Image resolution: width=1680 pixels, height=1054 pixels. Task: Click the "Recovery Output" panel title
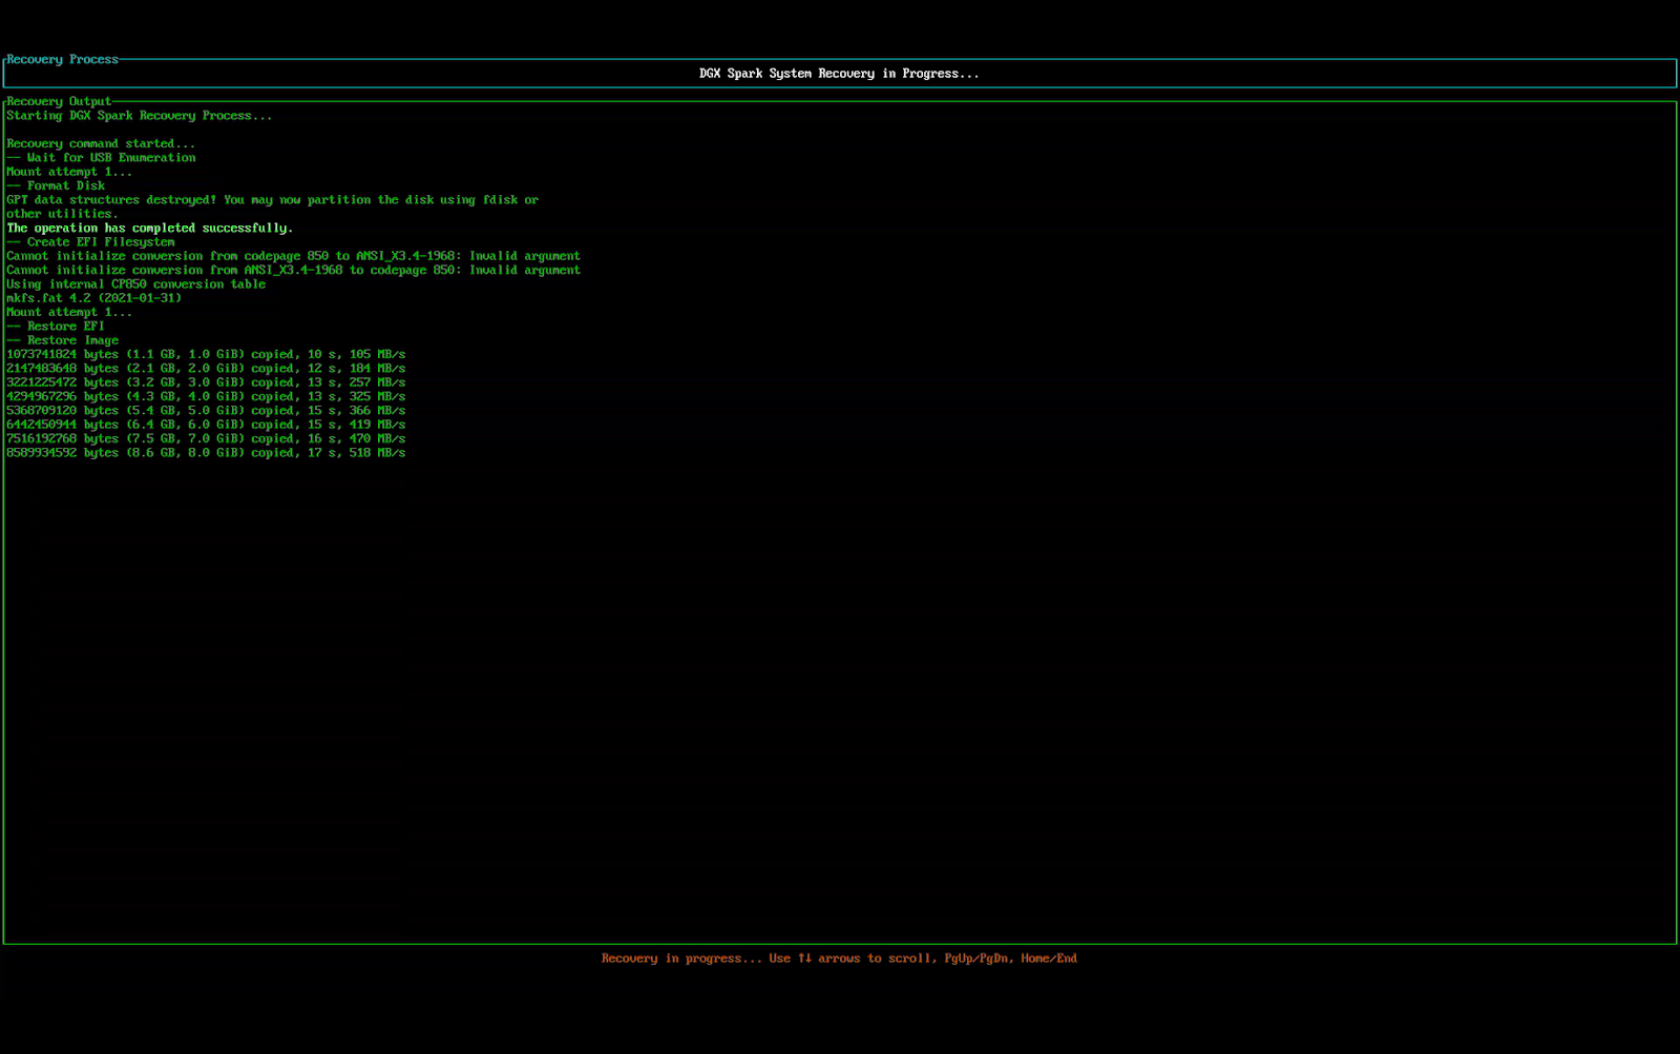coord(58,101)
